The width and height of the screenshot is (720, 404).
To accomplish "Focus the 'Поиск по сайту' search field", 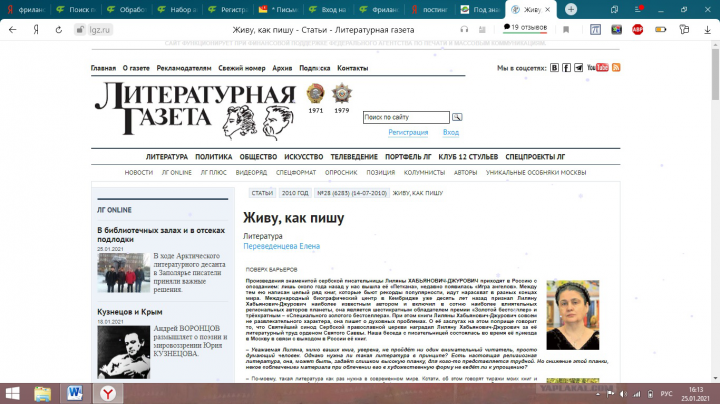I will 406,117.
